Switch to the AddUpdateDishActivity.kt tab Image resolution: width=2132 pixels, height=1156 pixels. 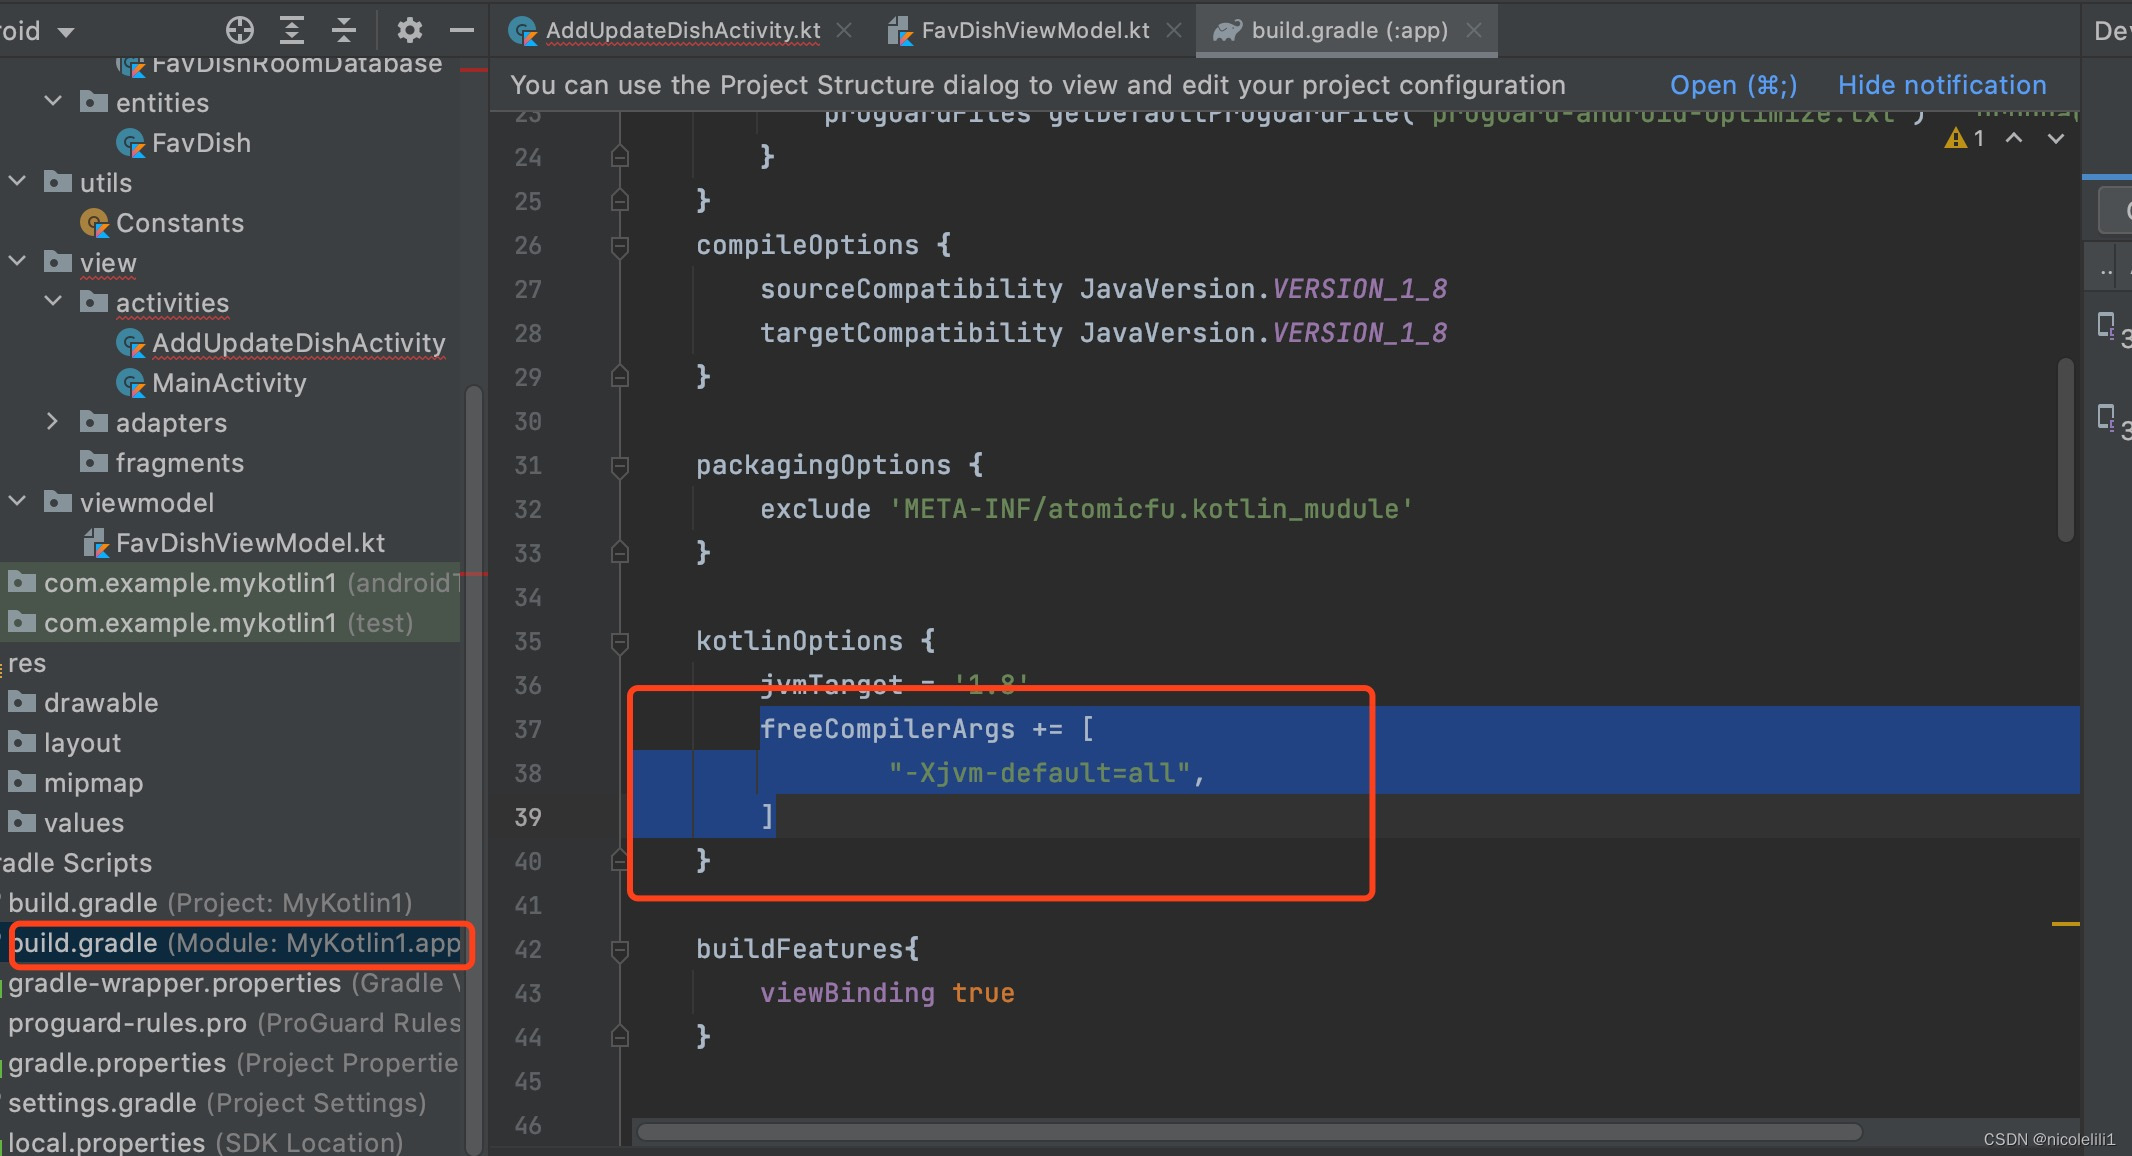coord(683,29)
